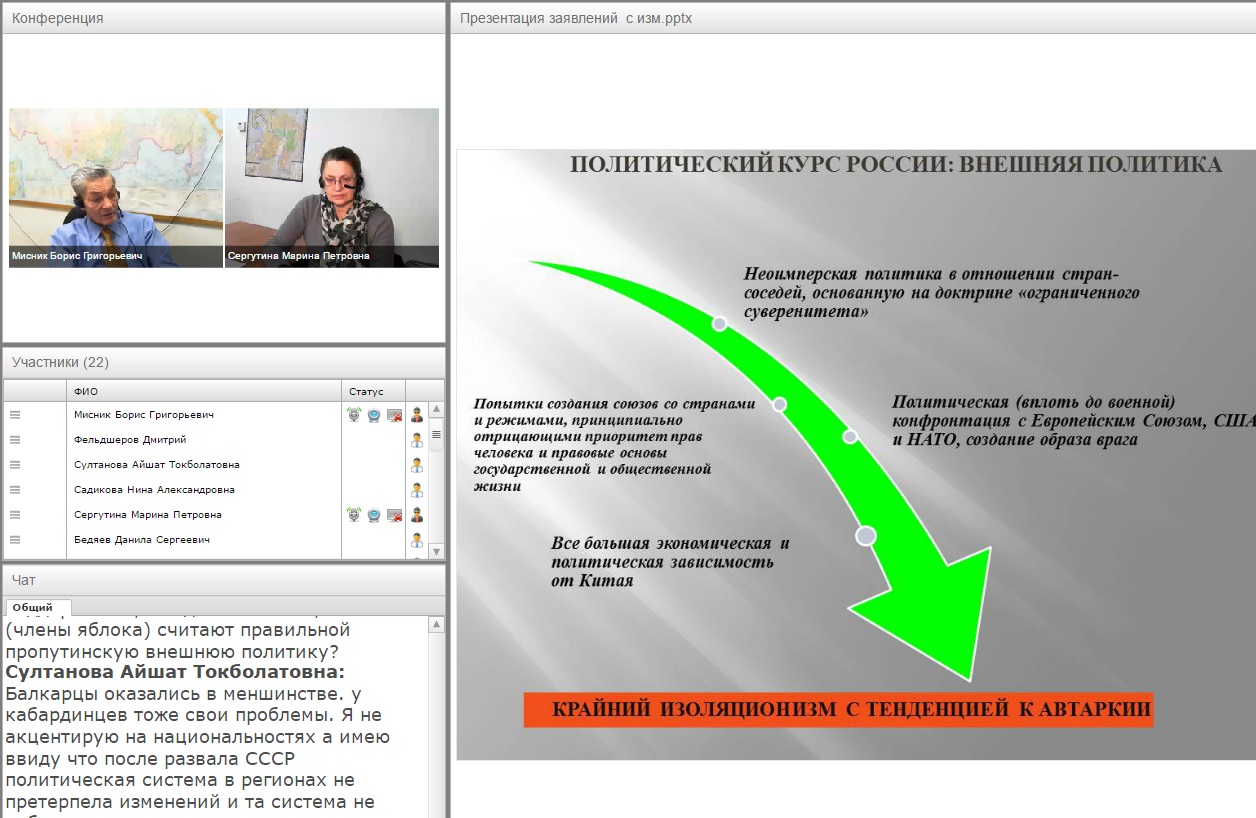Click sender name Султанова Айшат Токболатовна in chat

tap(175, 673)
